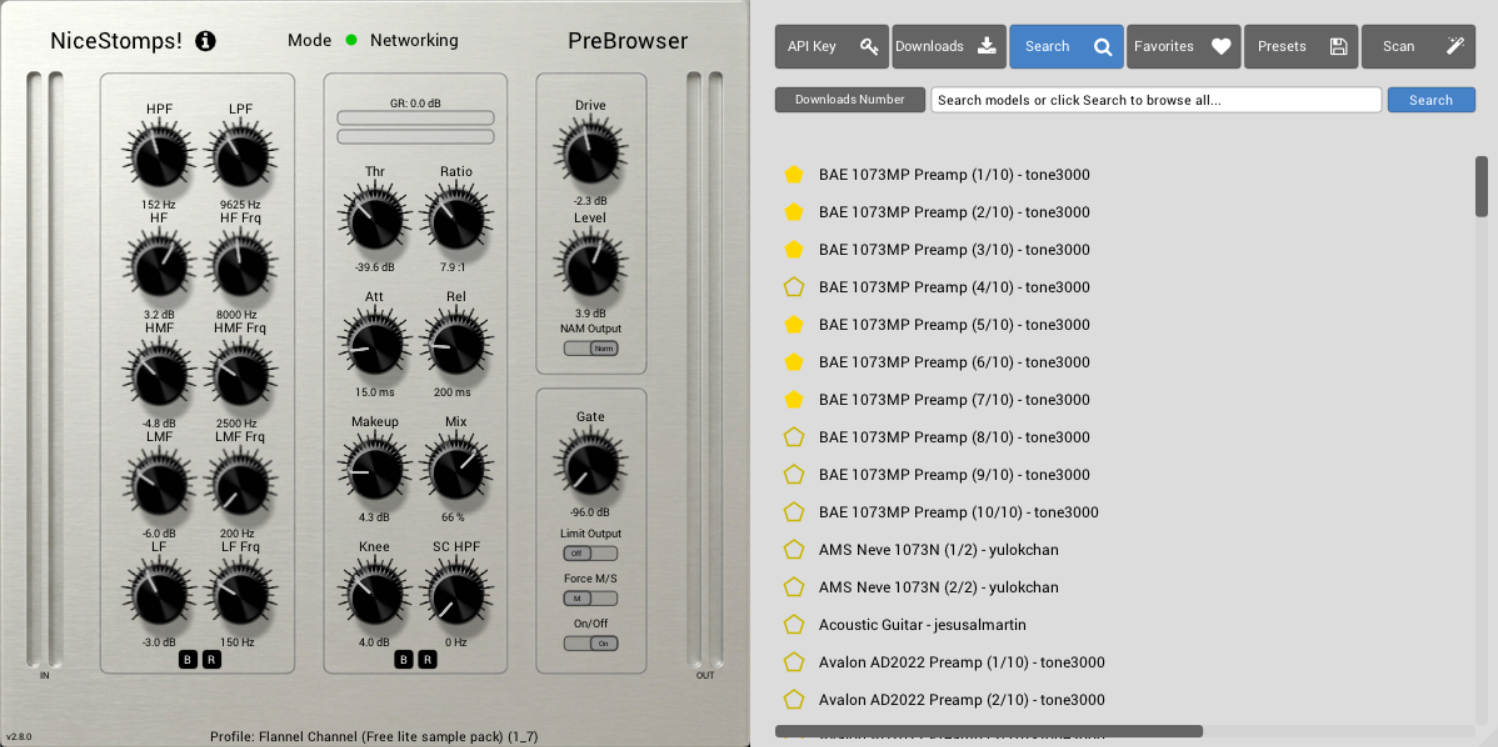Star the AMS Neve 1073N (2/2) model
Viewport: 1498px width, 747px height.
click(x=794, y=587)
